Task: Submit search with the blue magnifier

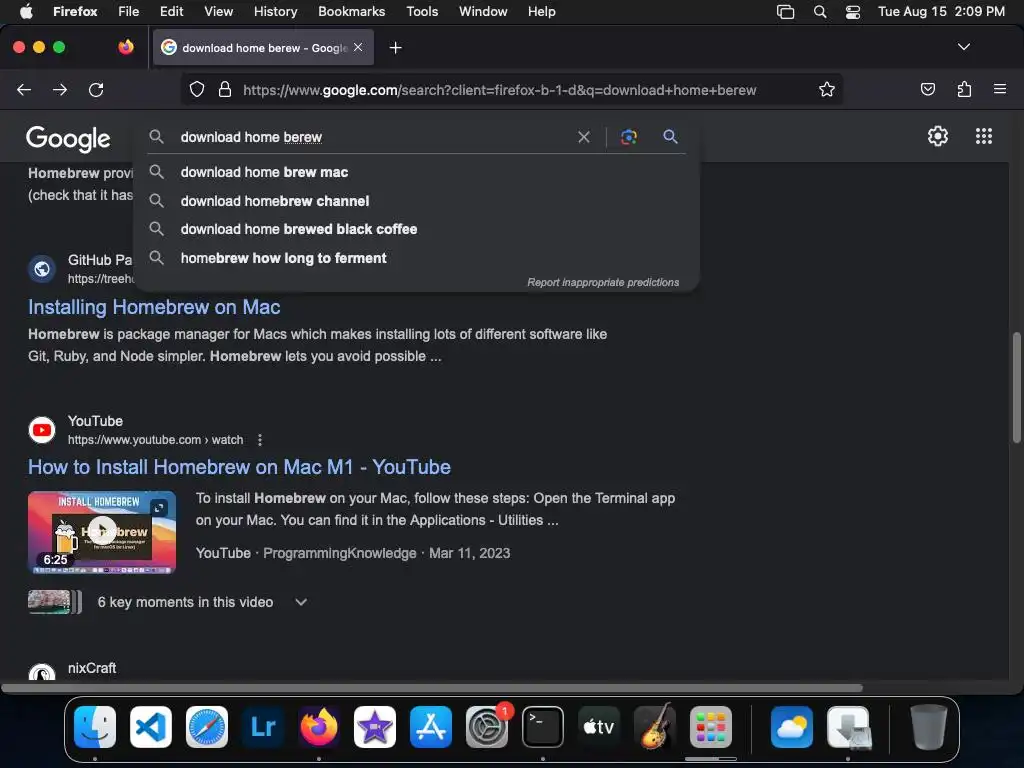Action: point(670,136)
